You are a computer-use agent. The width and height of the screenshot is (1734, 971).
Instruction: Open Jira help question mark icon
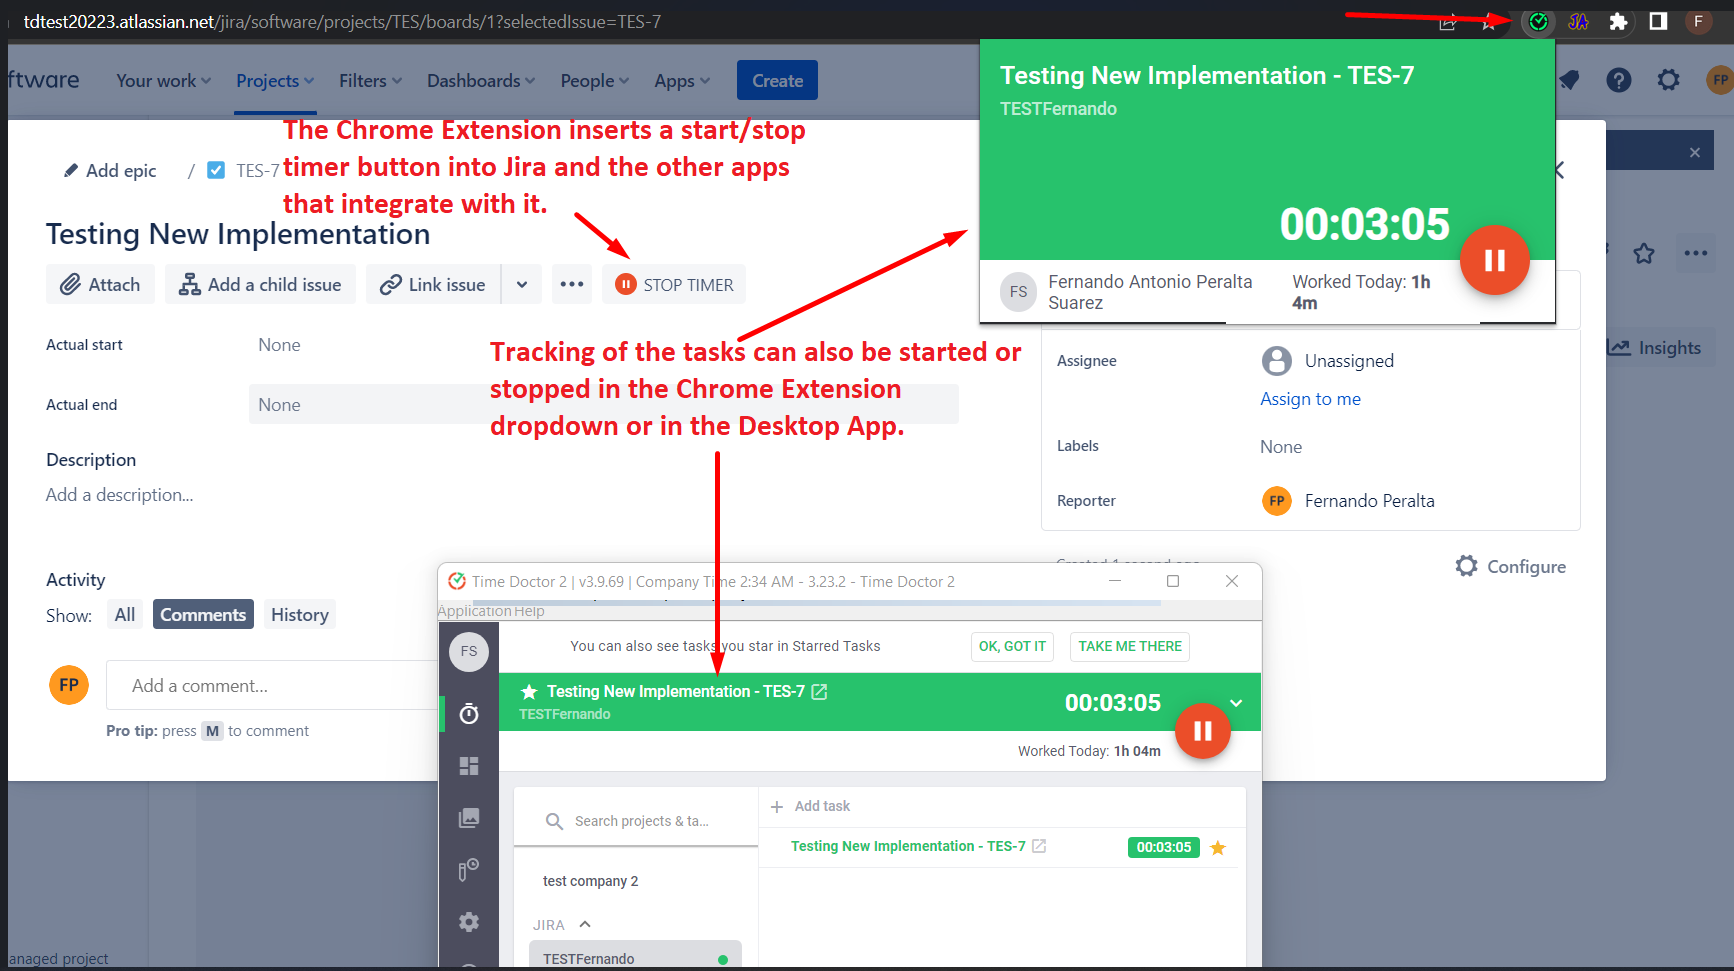point(1618,80)
